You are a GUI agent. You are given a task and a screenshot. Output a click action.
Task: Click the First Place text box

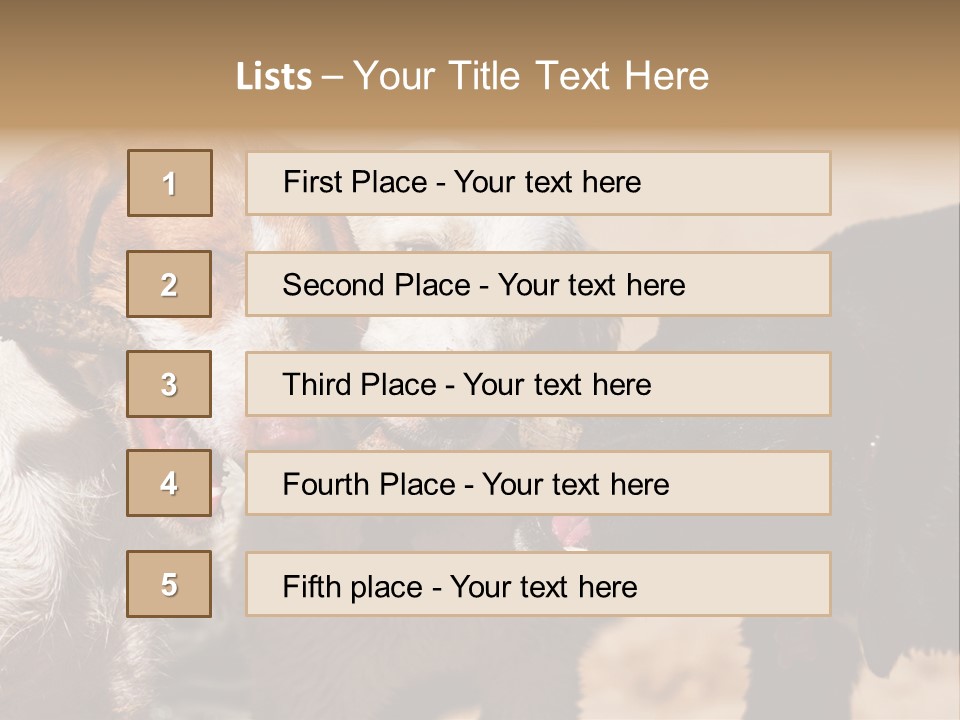pos(538,183)
